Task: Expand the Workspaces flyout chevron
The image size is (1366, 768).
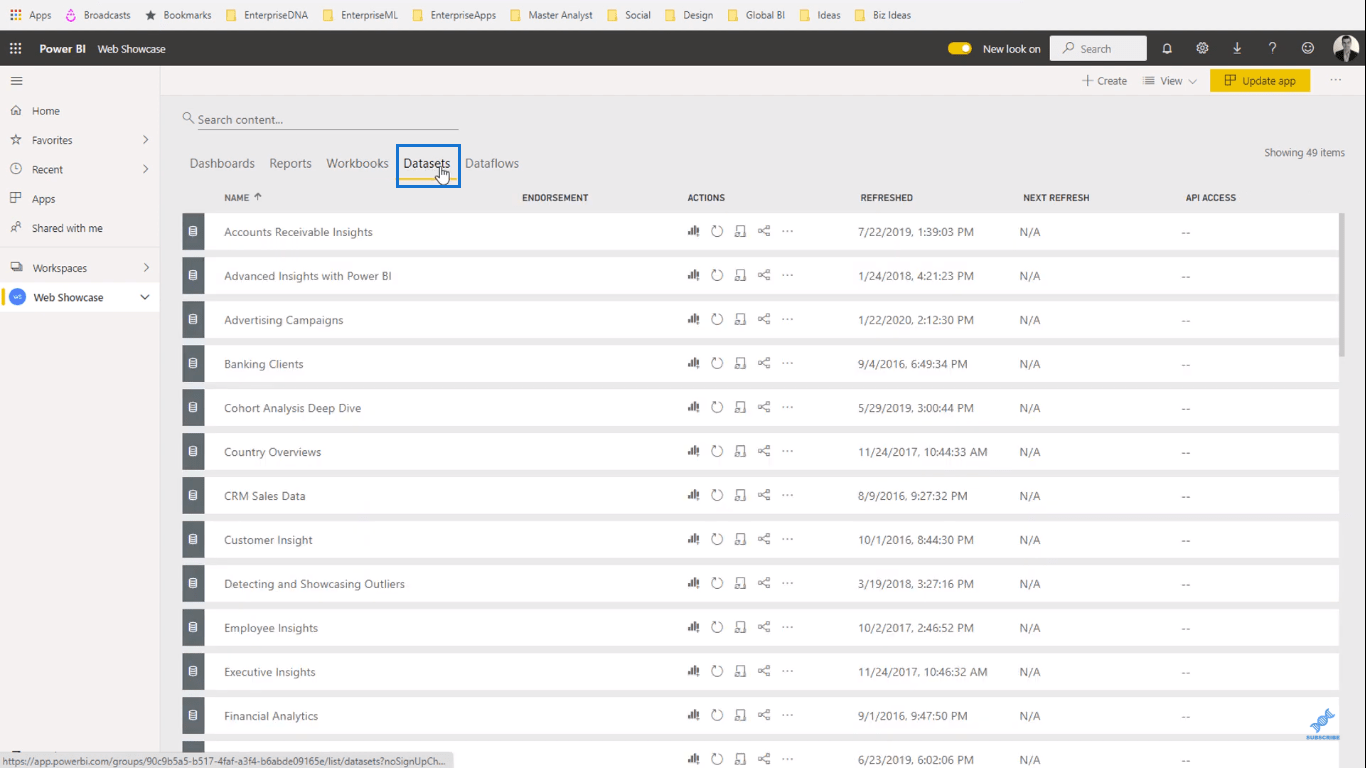Action: pyautogui.click(x=146, y=268)
